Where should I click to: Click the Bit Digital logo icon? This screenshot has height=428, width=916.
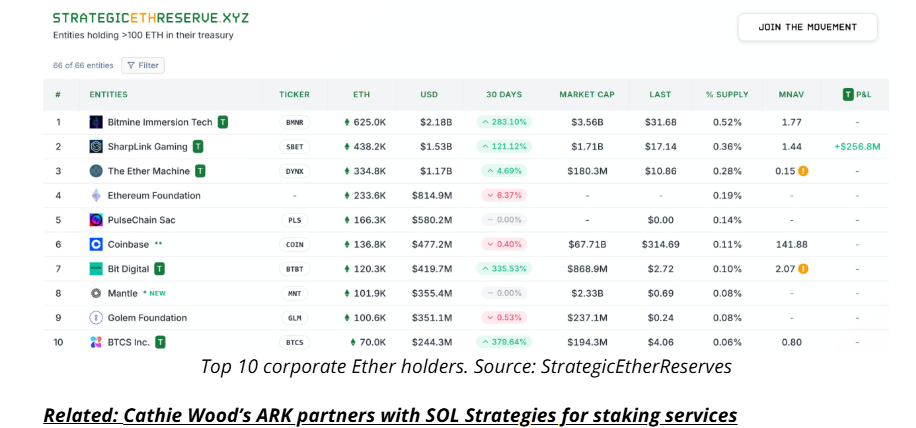[96, 269]
